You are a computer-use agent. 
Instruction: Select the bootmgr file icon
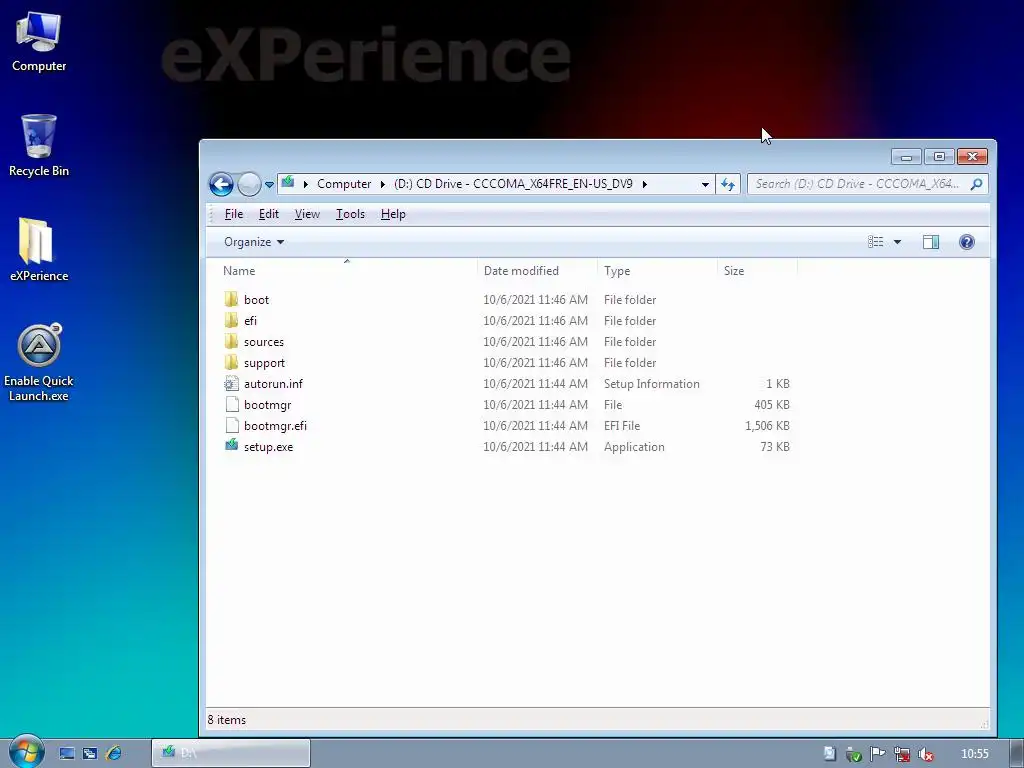(x=231, y=404)
